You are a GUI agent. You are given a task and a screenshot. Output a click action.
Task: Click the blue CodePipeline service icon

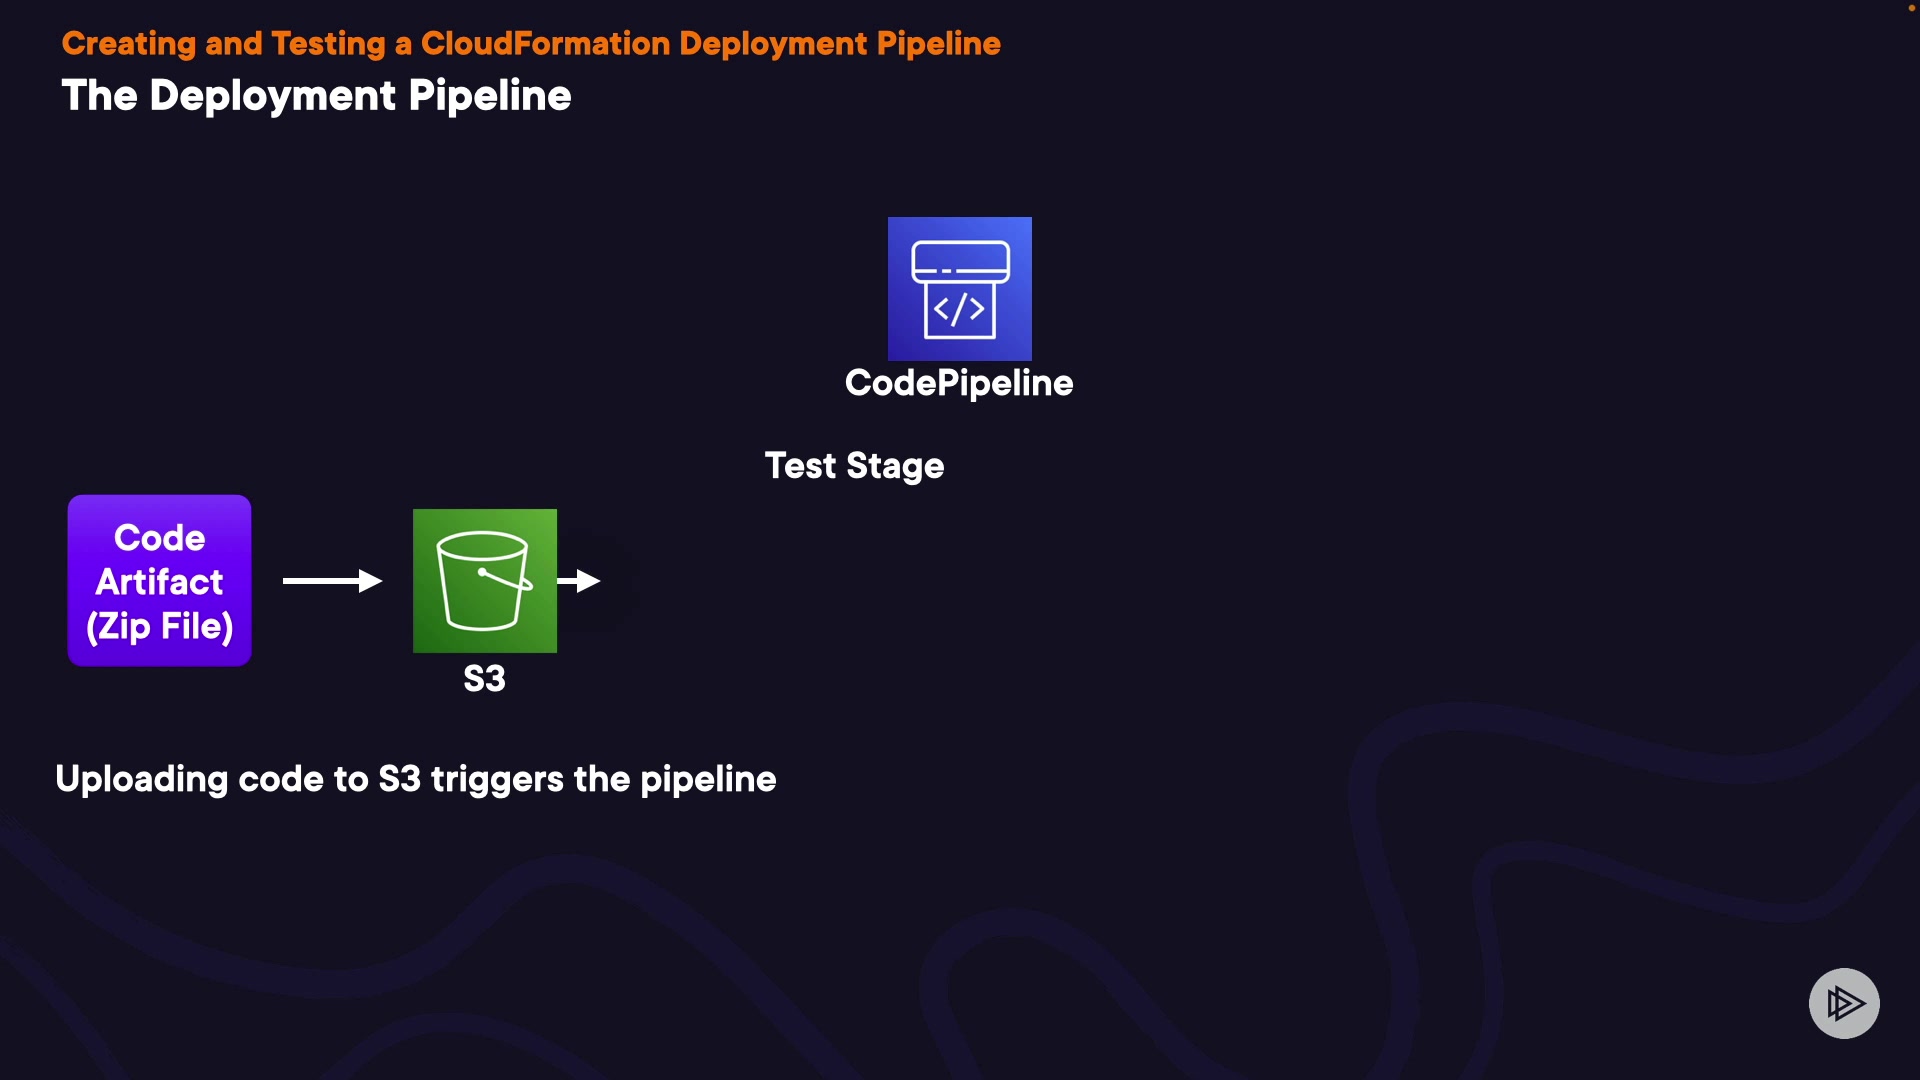pyautogui.click(x=959, y=288)
